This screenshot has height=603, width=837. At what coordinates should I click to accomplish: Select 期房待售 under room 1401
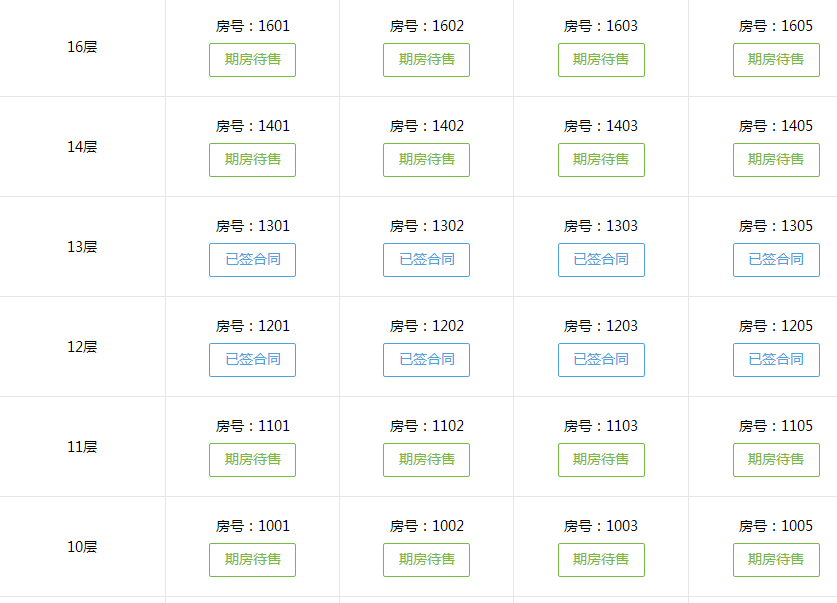(x=252, y=160)
